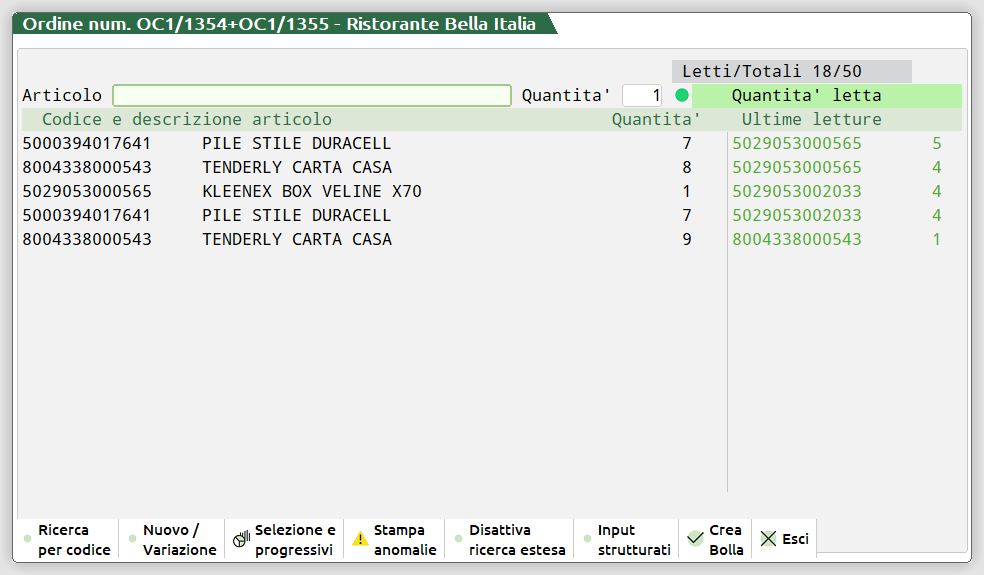The height and width of the screenshot is (575, 984).
Task: Click the Esci X icon
Action: click(768, 539)
